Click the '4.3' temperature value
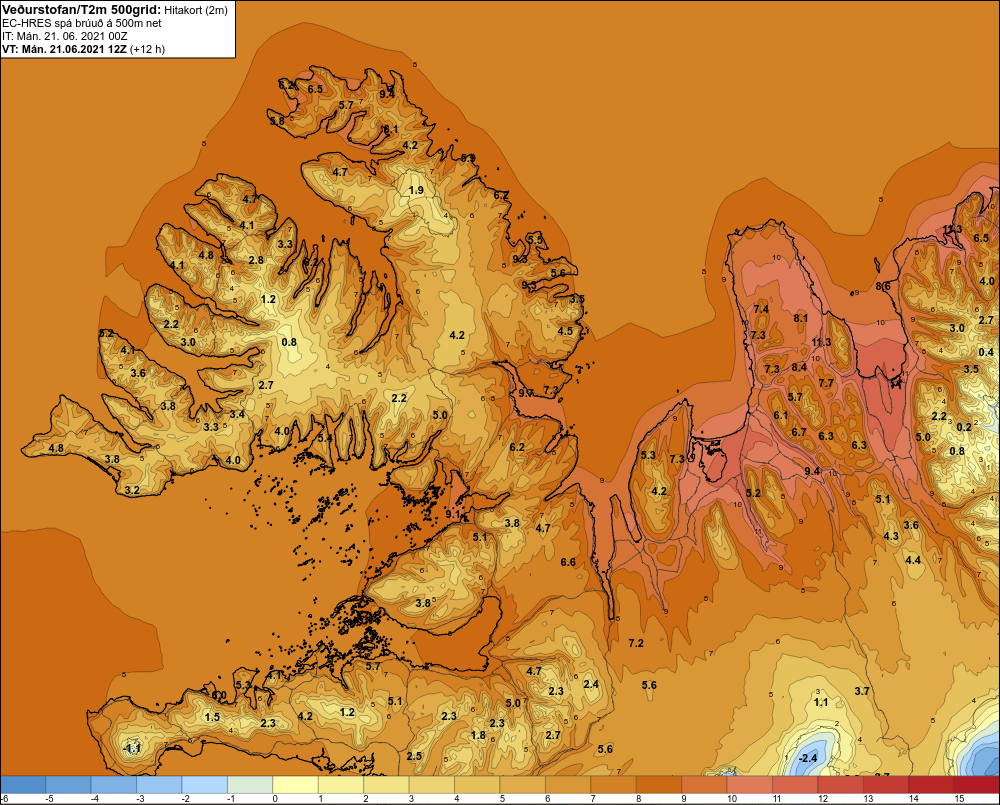Viewport: 1000px width, 805px height. pyautogui.click(x=891, y=536)
